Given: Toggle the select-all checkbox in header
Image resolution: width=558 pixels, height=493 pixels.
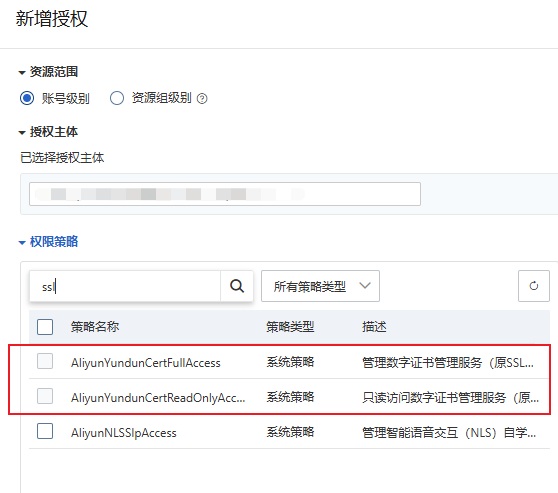Looking at the screenshot, I should click(45, 326).
